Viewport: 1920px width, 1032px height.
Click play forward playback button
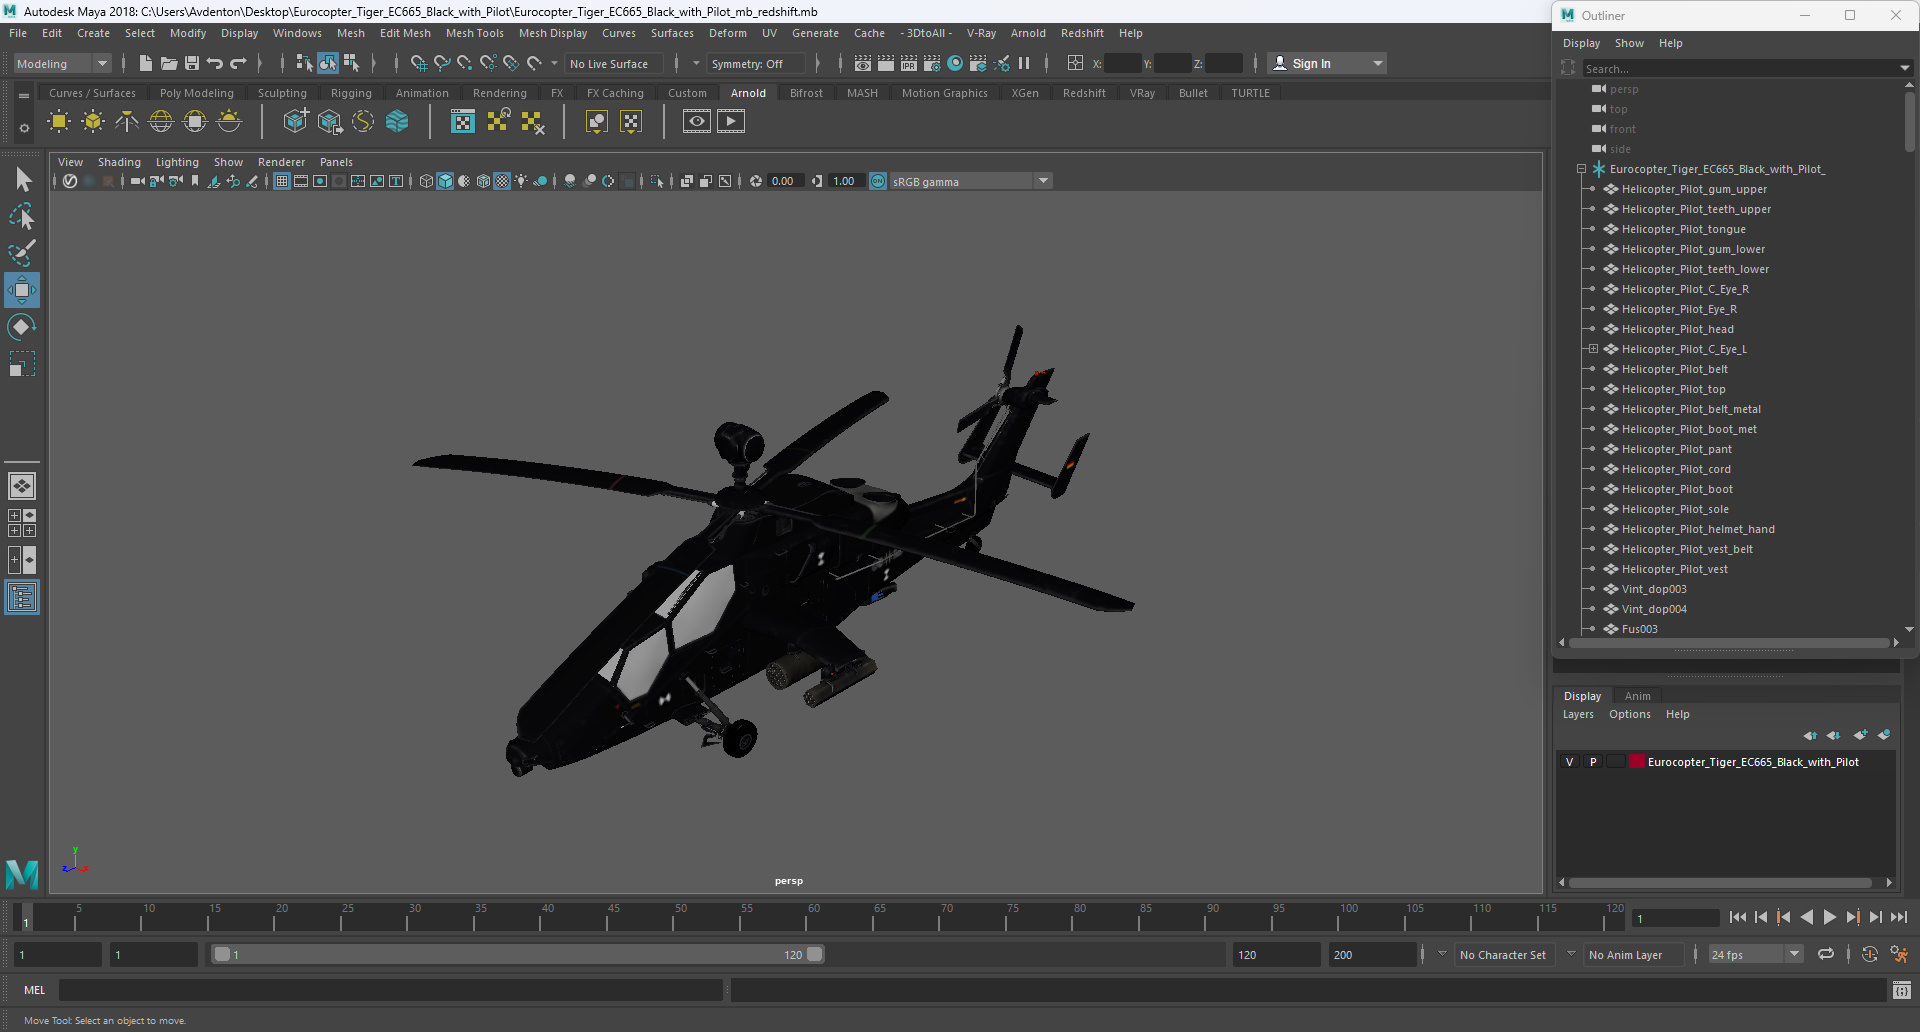[x=1829, y=916]
